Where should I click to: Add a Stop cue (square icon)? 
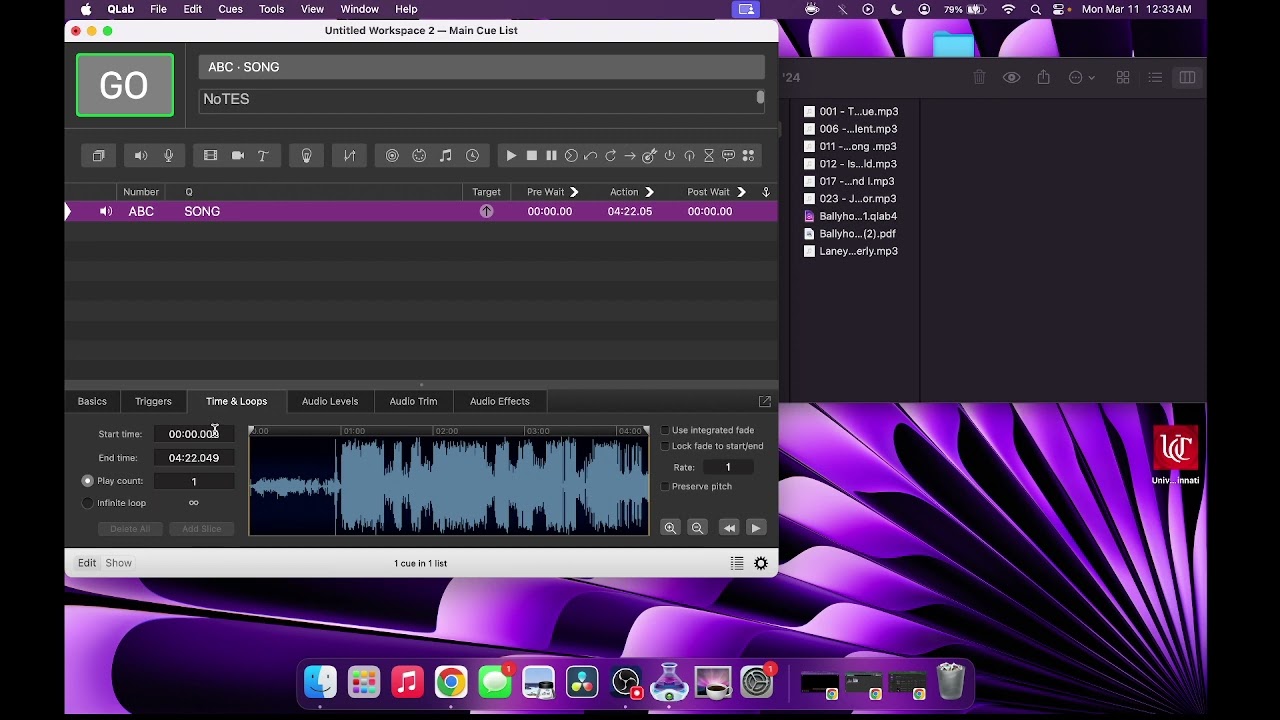(532, 156)
